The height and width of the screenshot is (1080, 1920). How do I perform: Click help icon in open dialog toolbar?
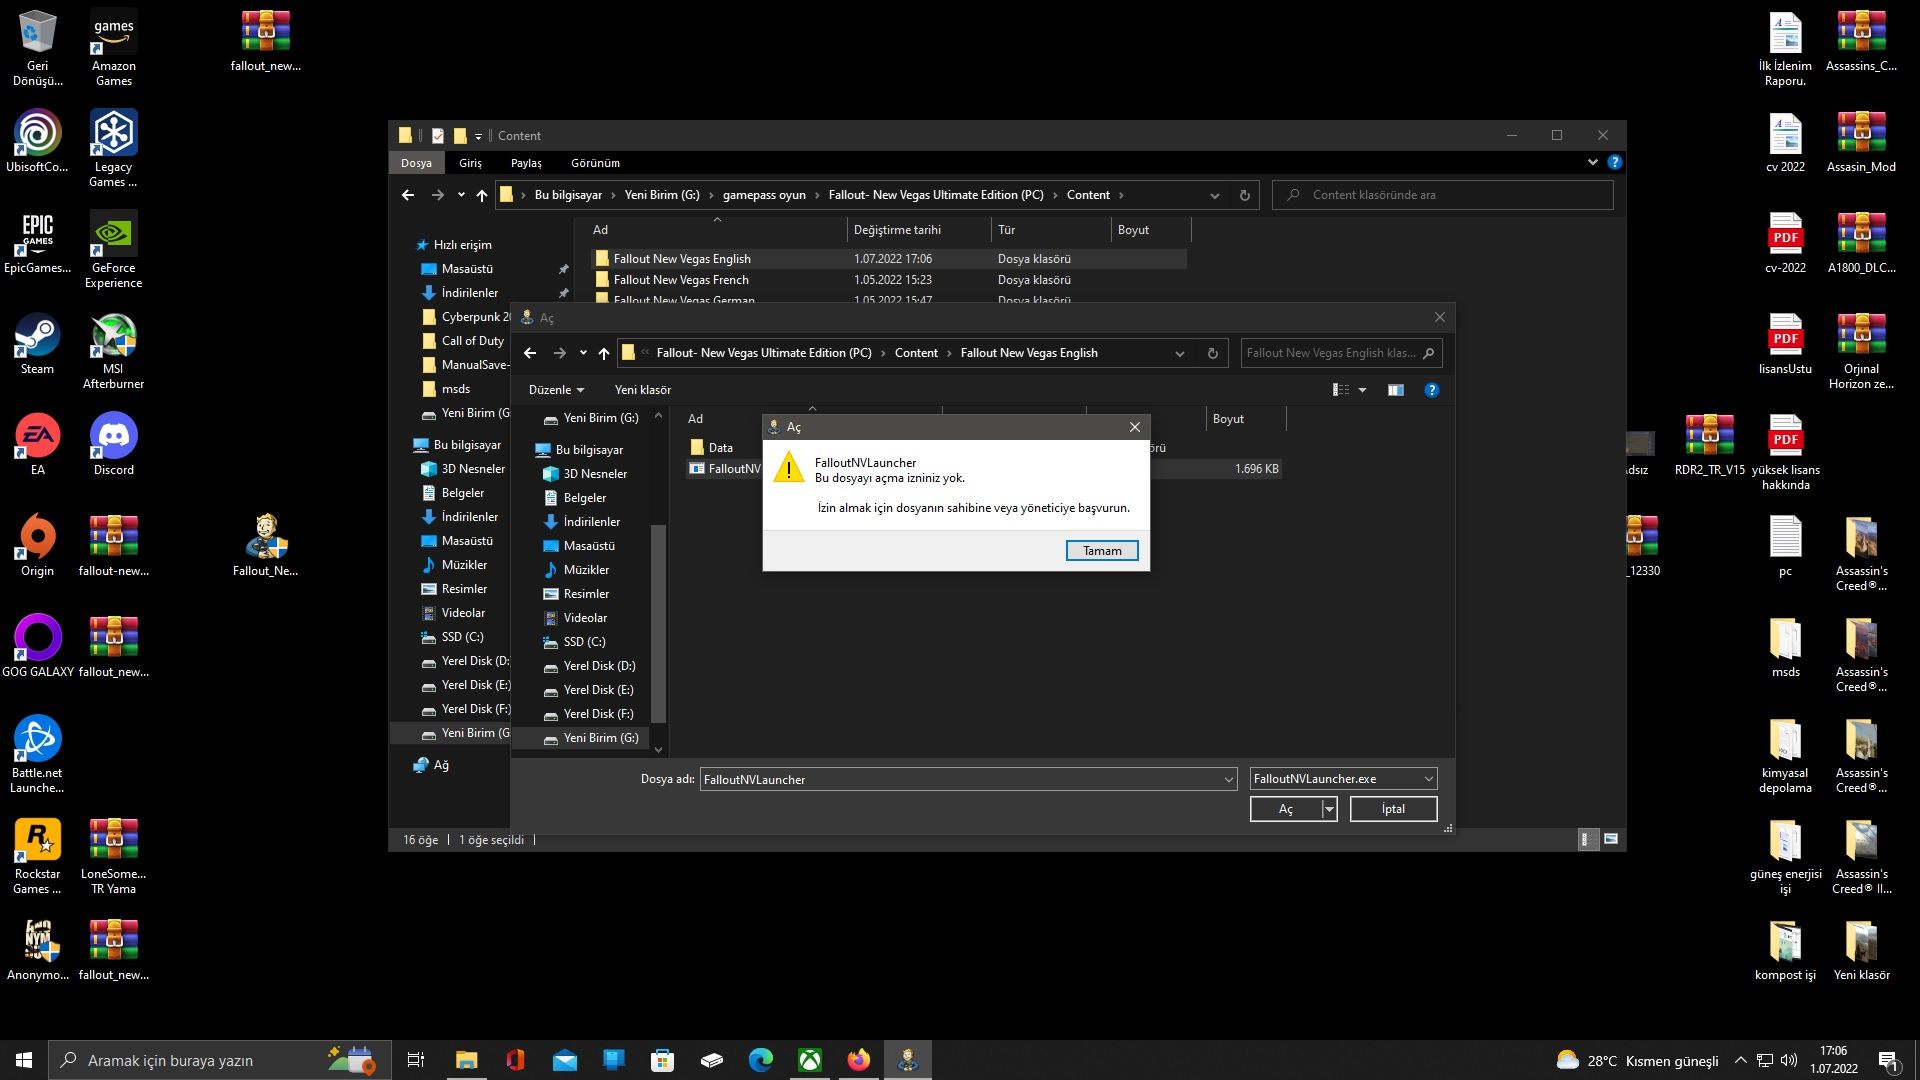1431,390
